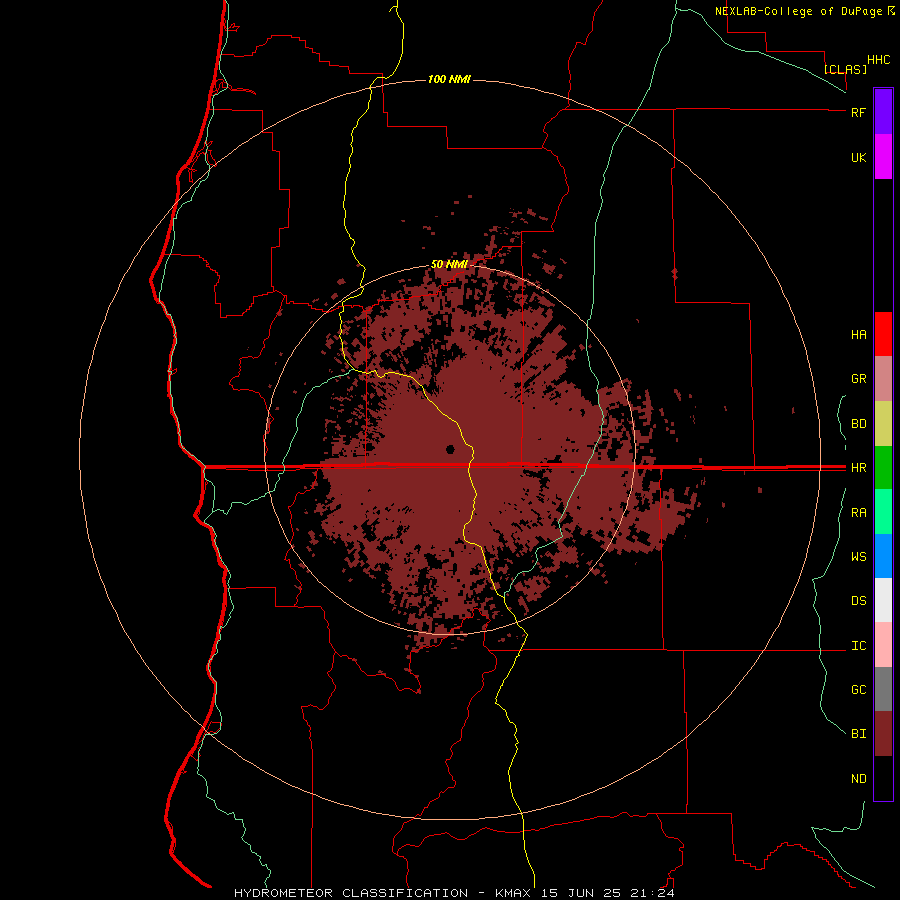900x900 pixels.
Task: Click the WS legend label
Action: pos(858,557)
